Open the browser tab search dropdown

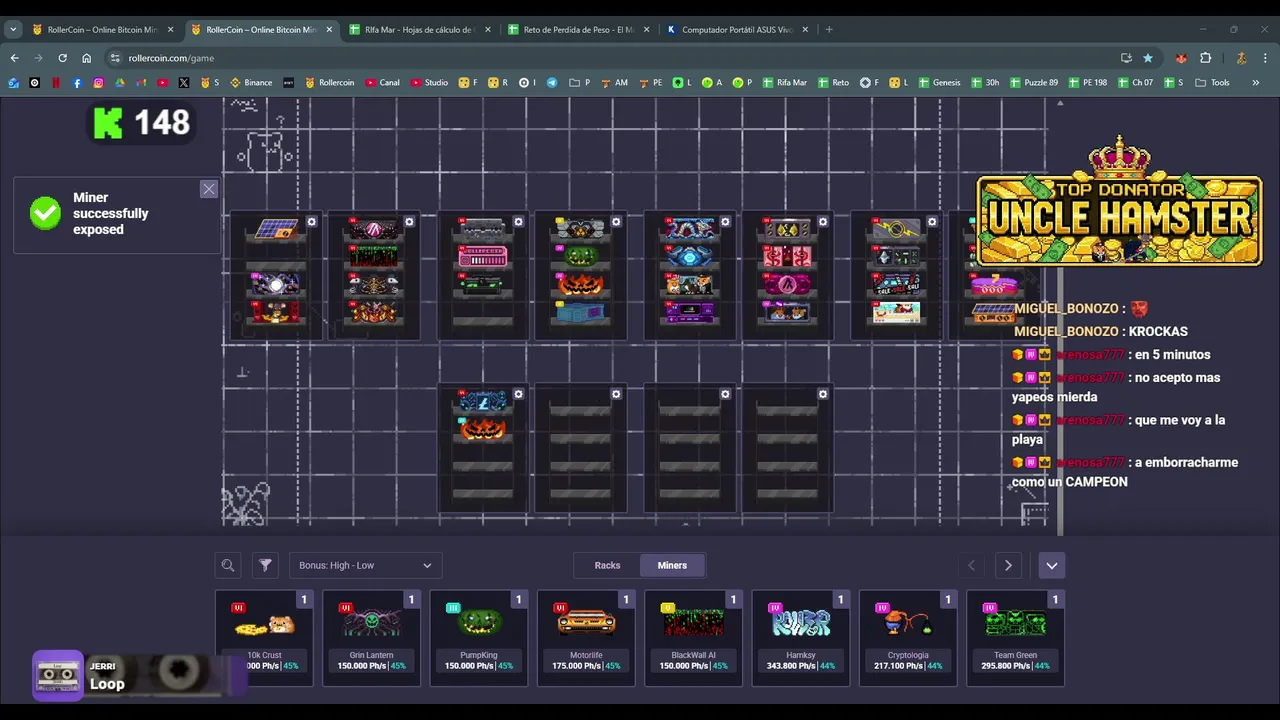(x=13, y=29)
